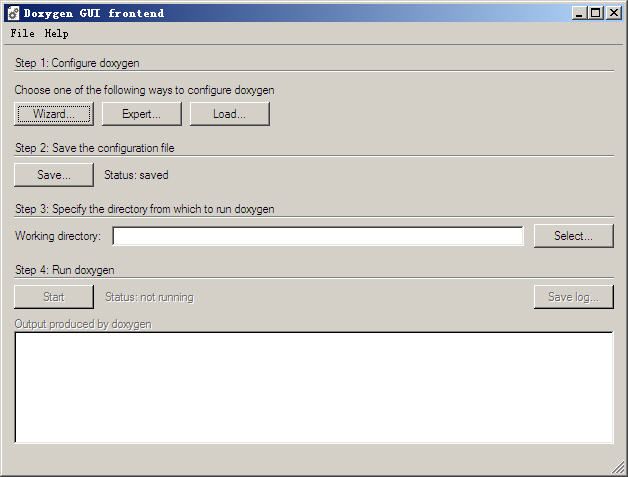Click the Doxygen app icon in title bar
The height and width of the screenshot is (477, 628).
[13, 13]
